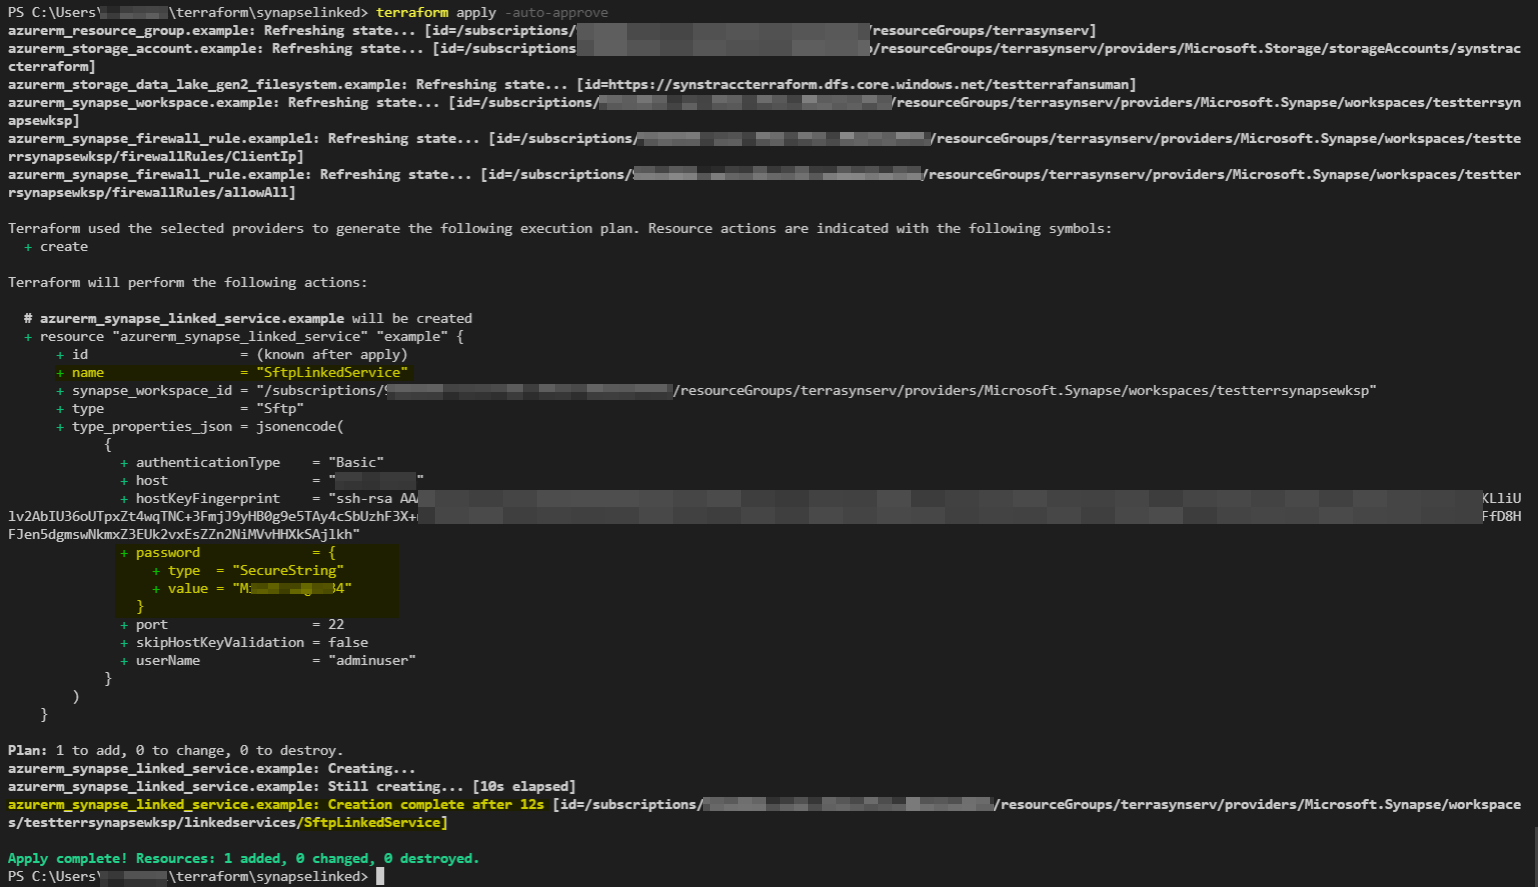Screen dimensions: 1538x887
Task: Click the "jsonencode(" text
Action: [300, 426]
